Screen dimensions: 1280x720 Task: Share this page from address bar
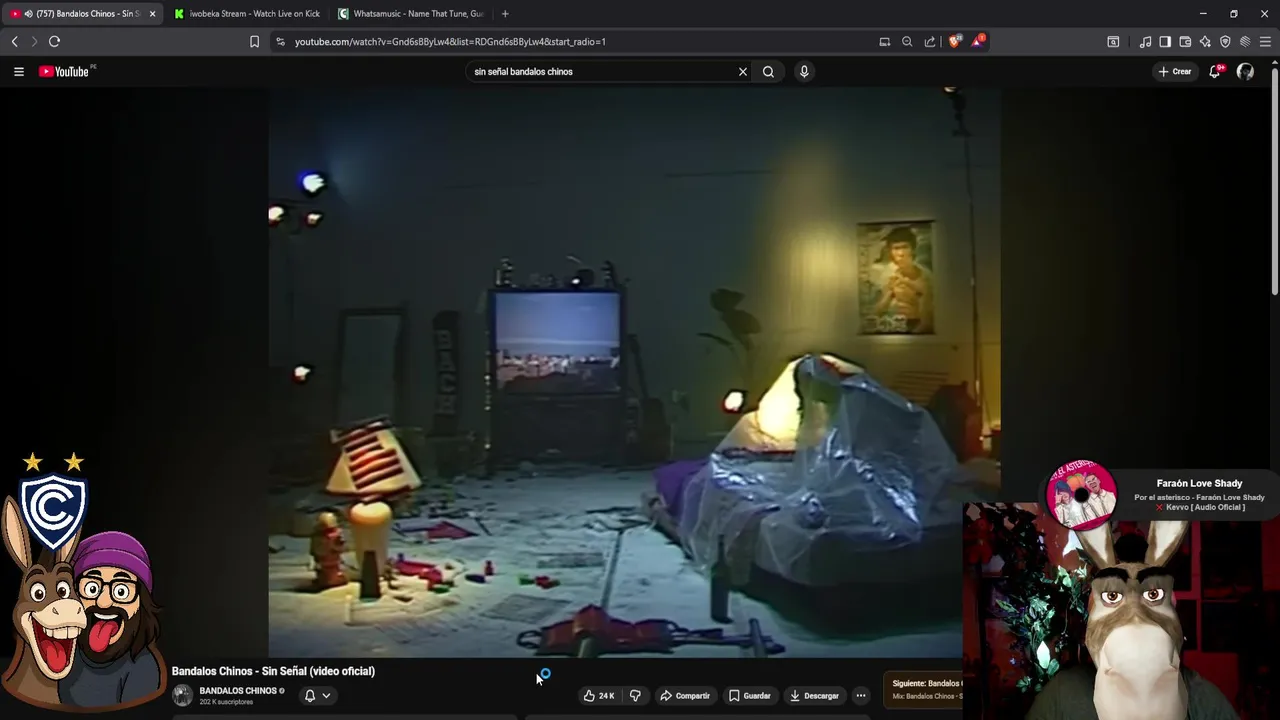click(x=930, y=41)
